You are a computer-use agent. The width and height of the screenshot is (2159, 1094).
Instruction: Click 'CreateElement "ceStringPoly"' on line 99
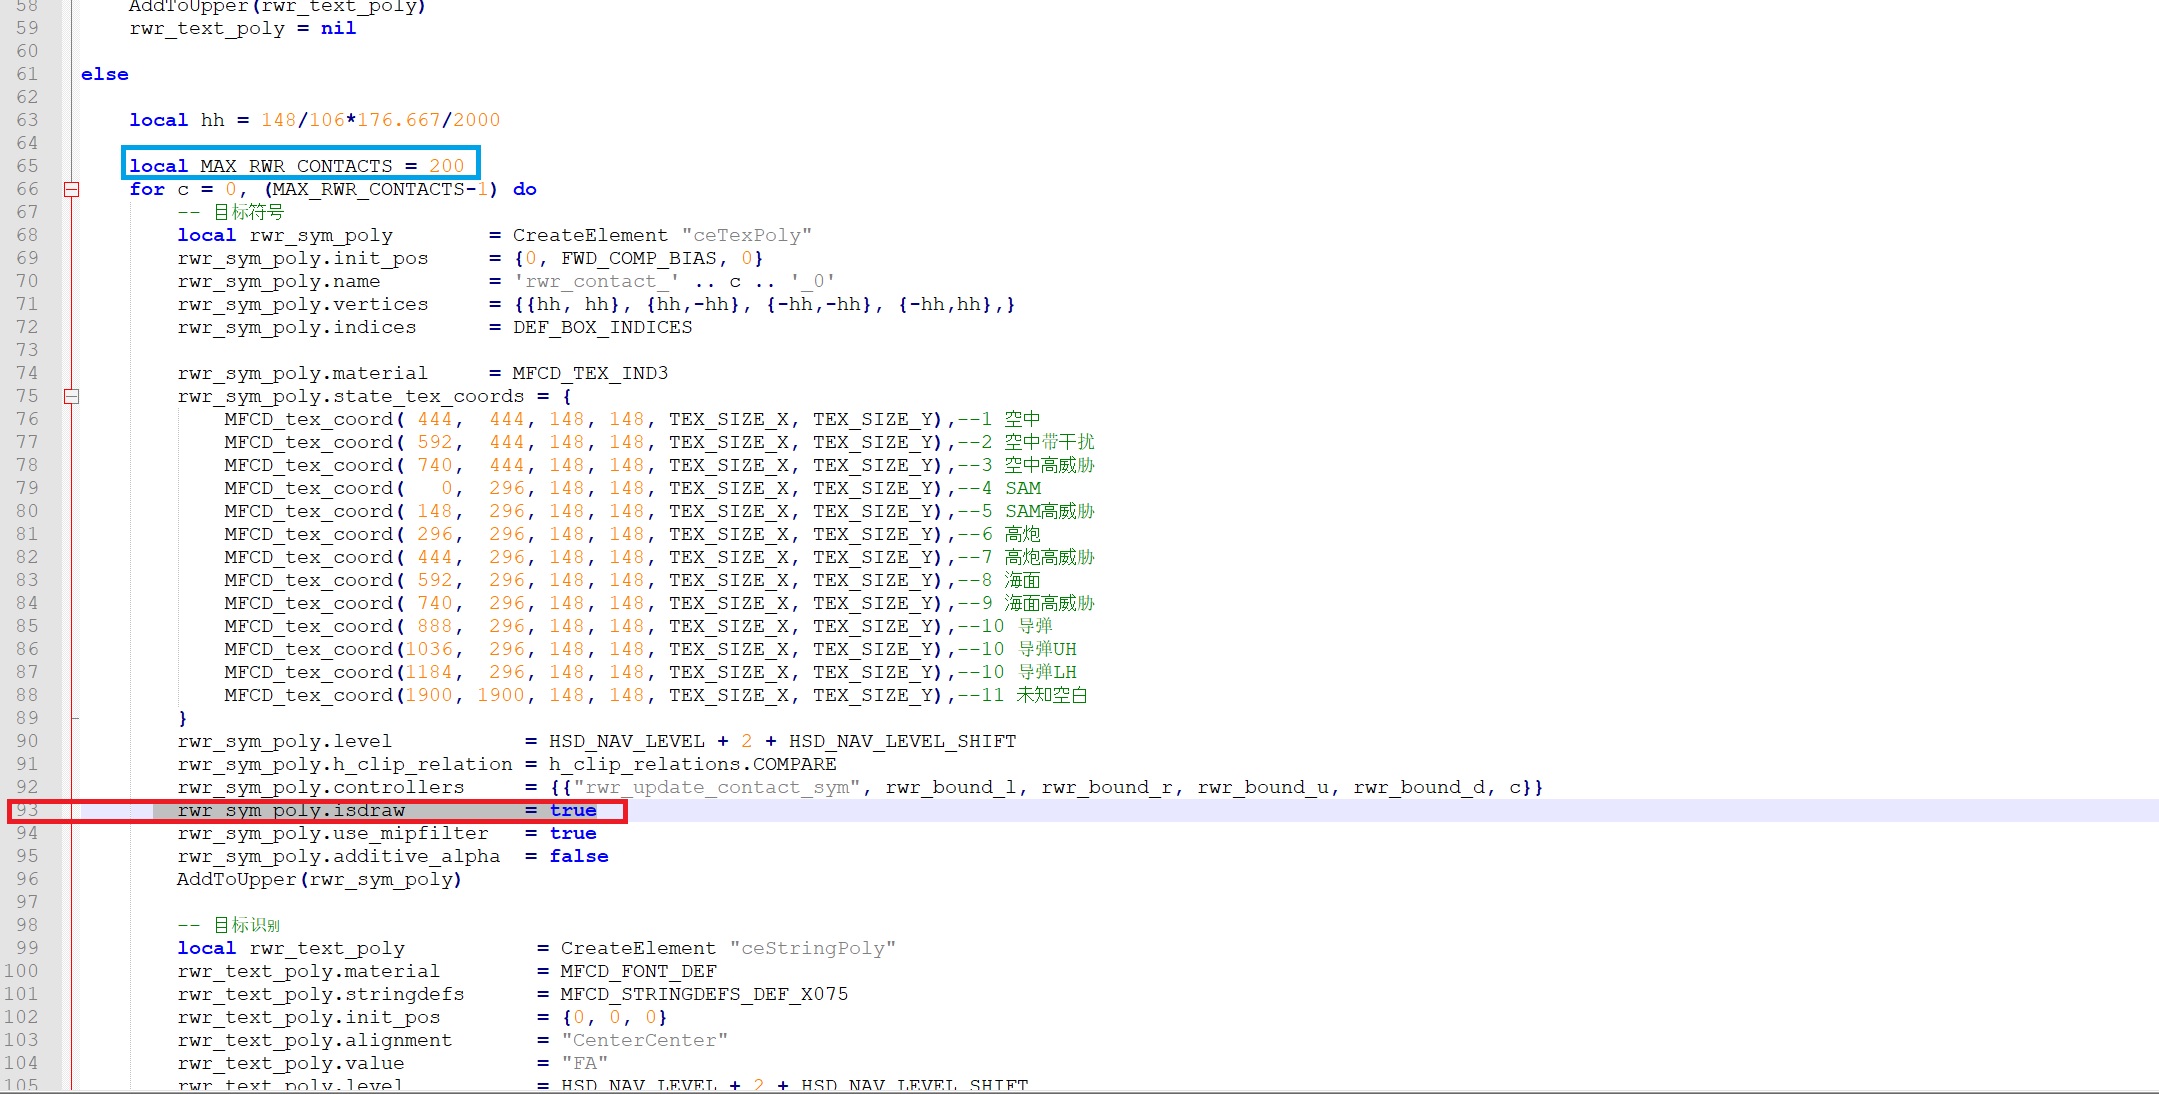(728, 948)
